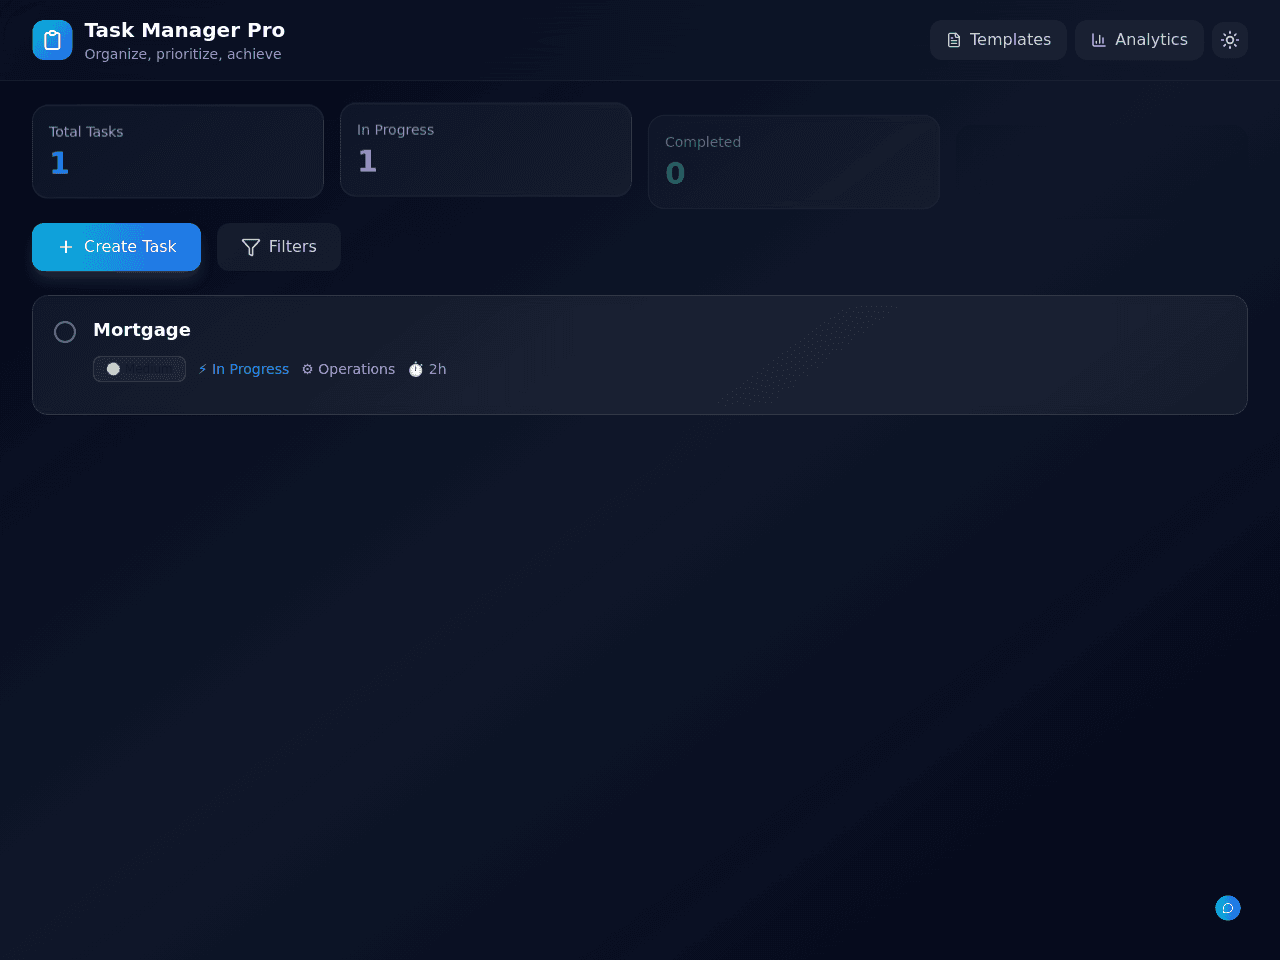Expand the Filters options
The height and width of the screenshot is (960, 1280).
pyautogui.click(x=279, y=247)
